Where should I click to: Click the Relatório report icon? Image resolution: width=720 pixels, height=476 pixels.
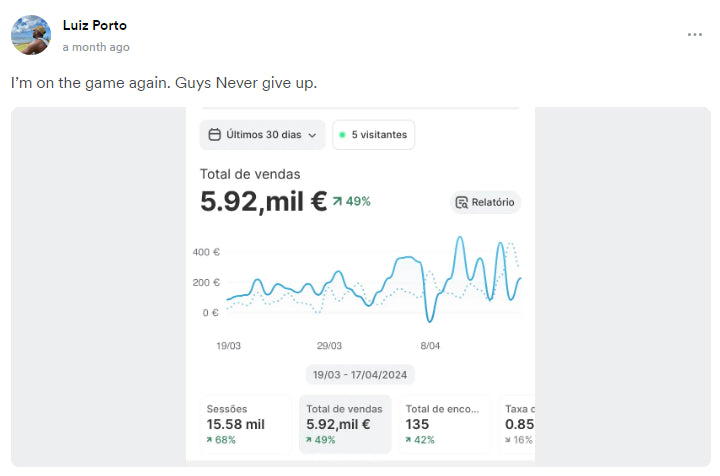coord(462,202)
